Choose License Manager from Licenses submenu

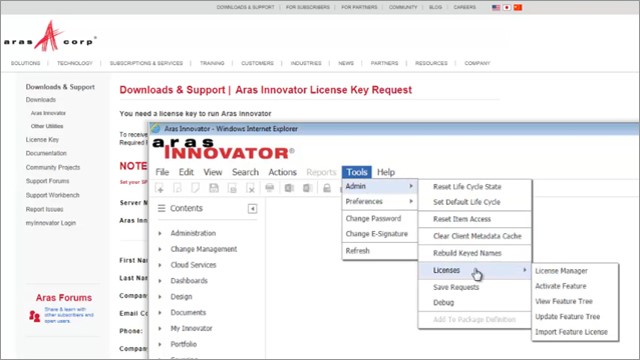coord(561,271)
